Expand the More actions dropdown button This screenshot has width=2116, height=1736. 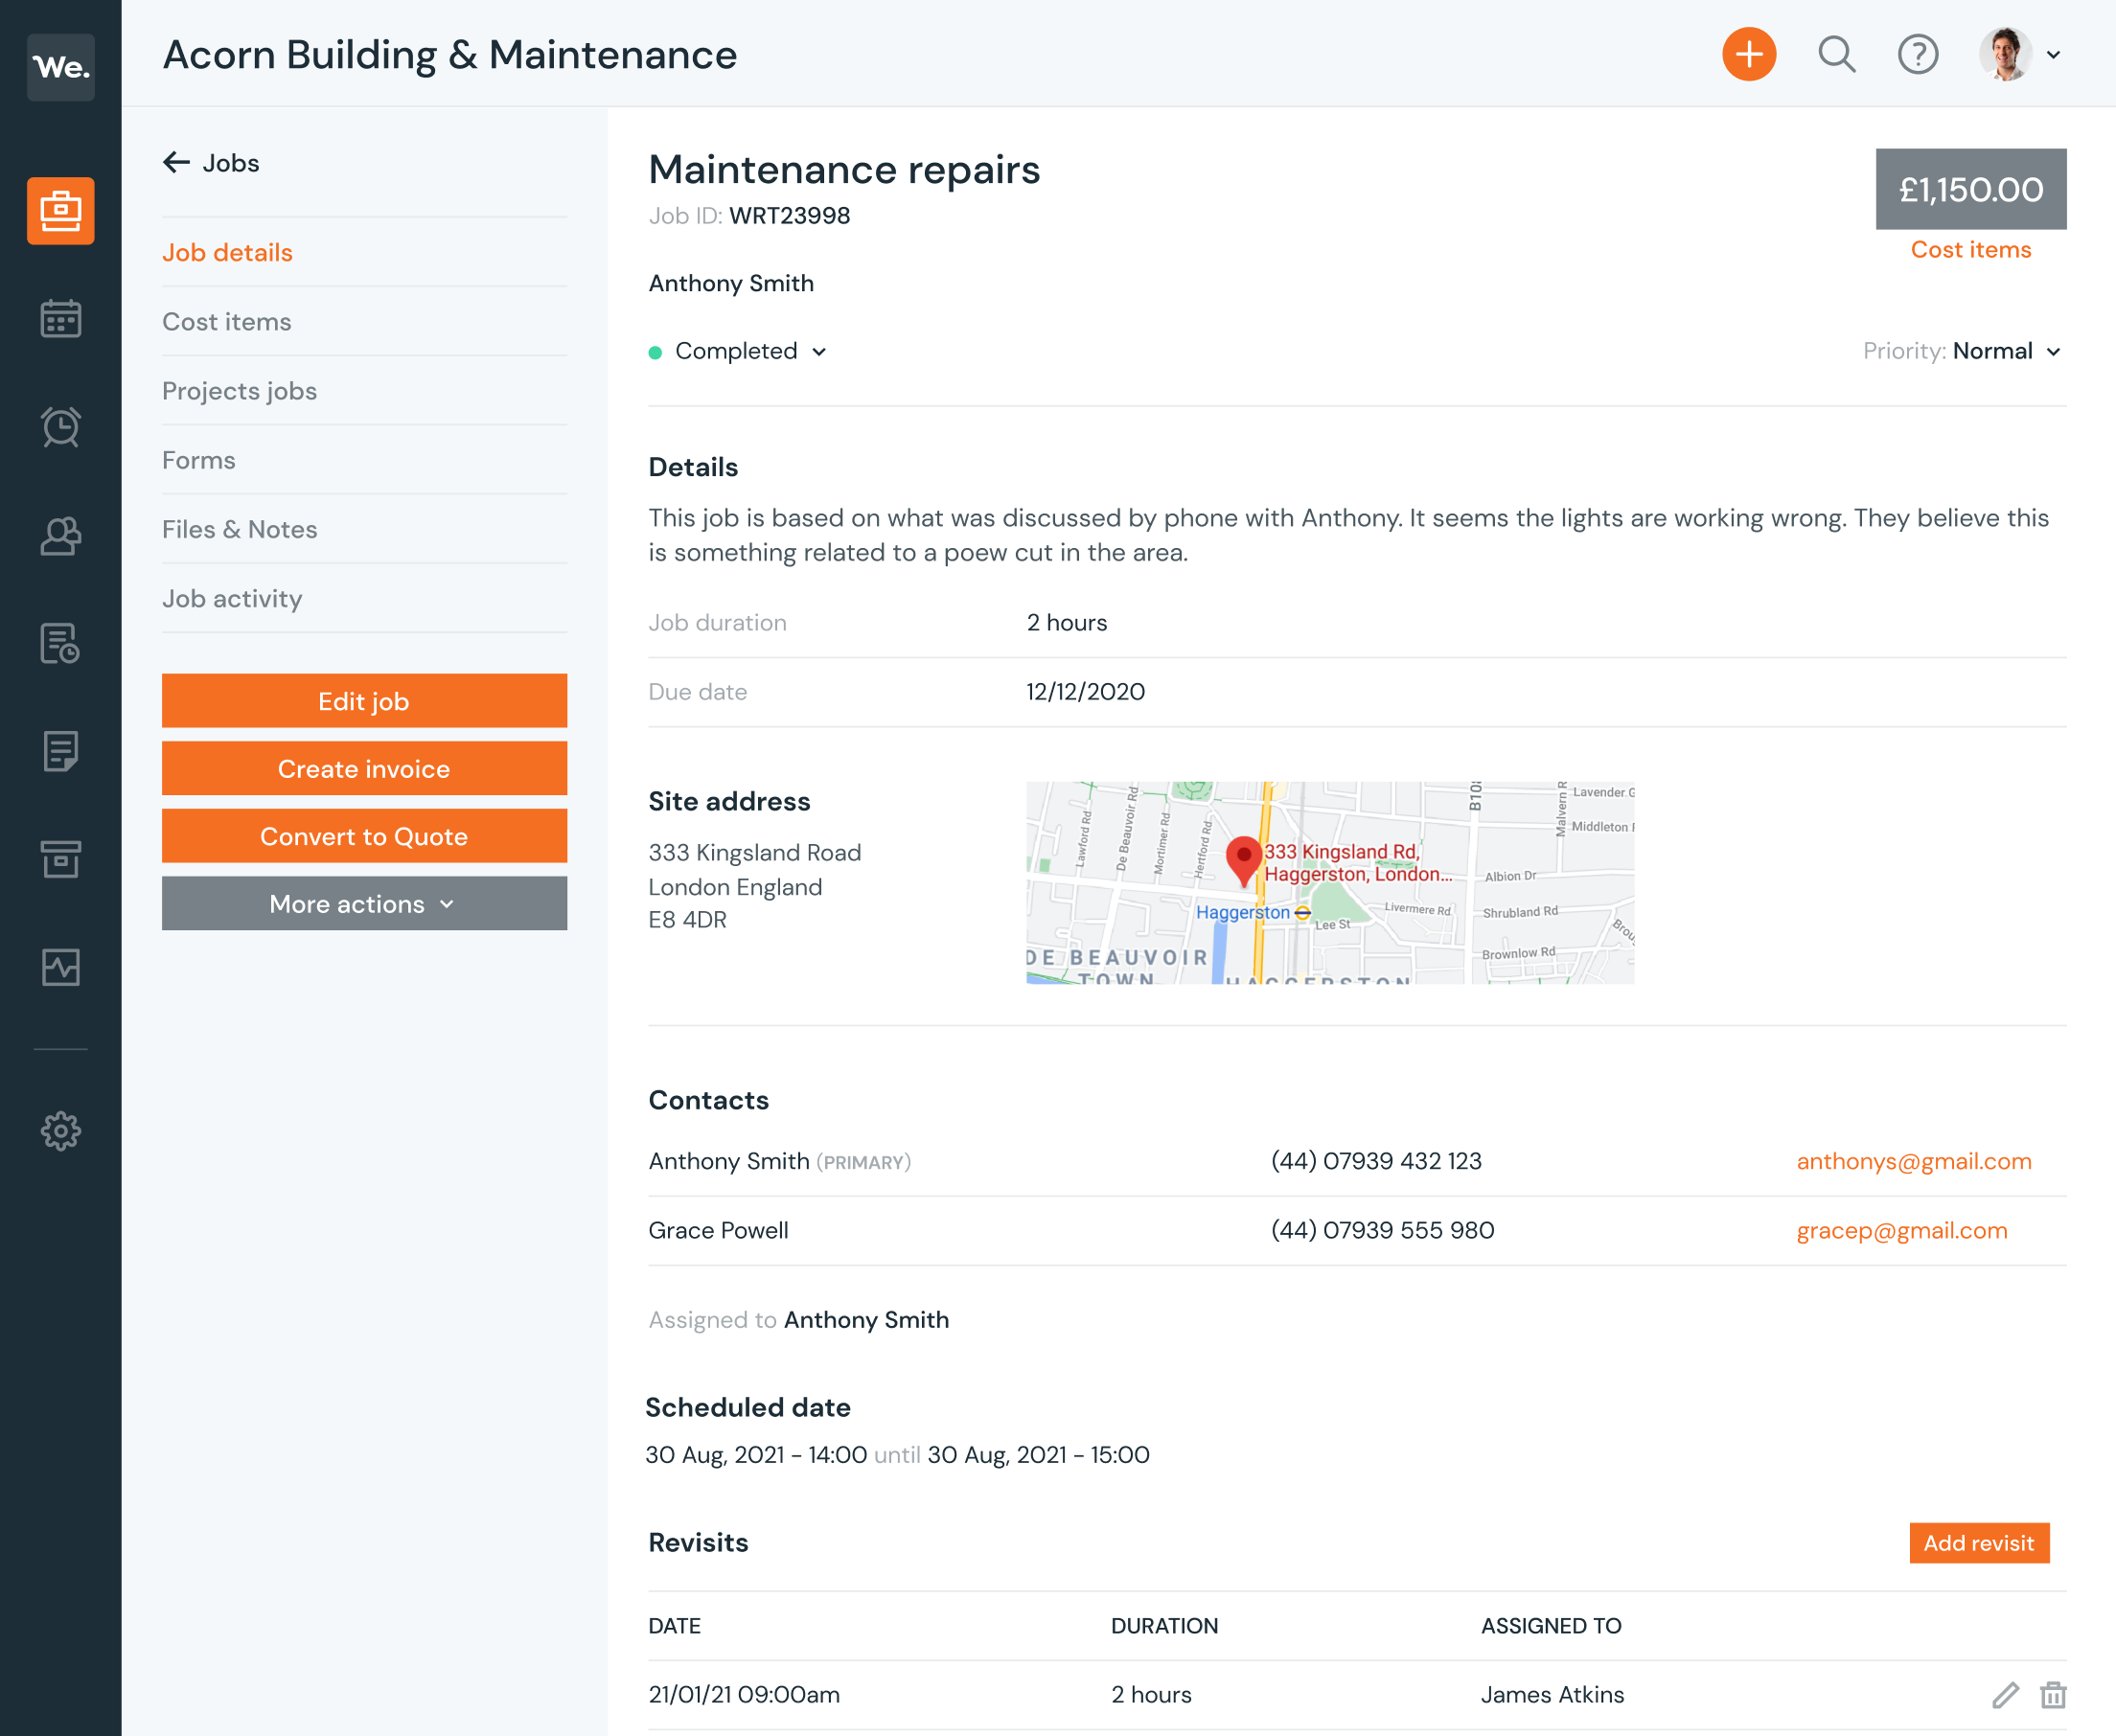[x=364, y=903]
